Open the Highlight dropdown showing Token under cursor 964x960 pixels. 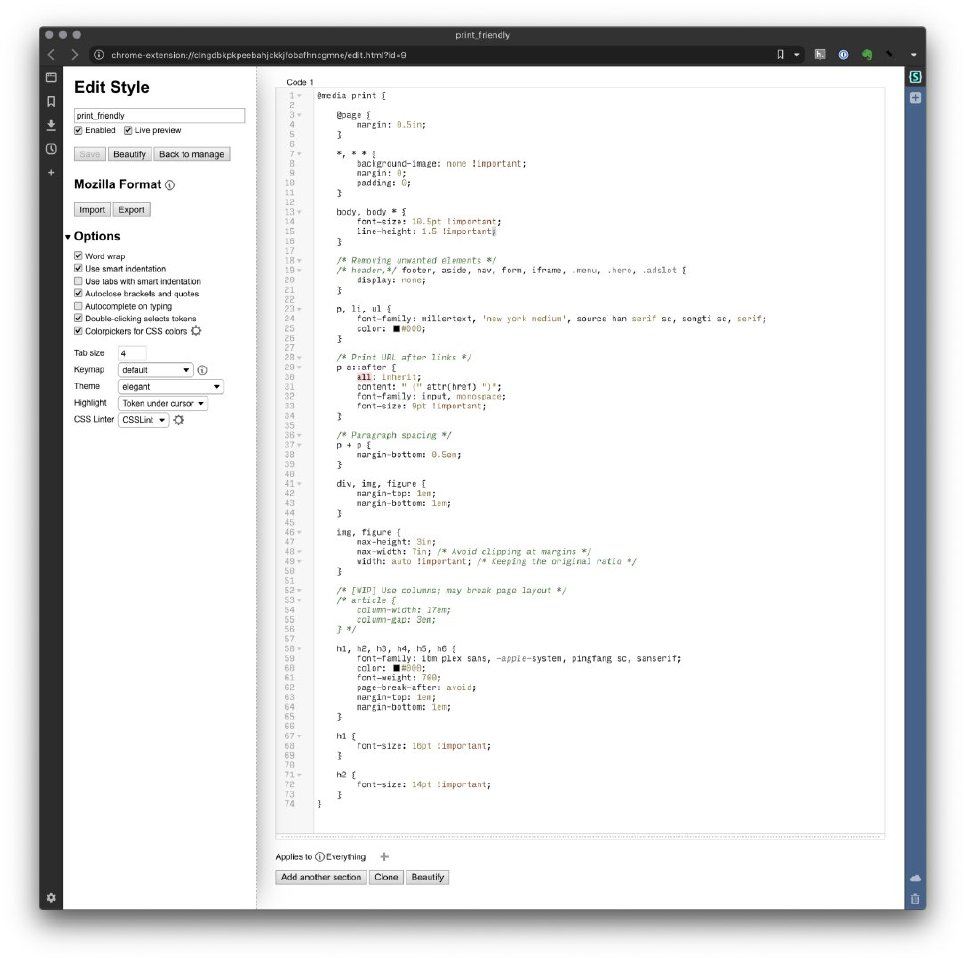162,404
